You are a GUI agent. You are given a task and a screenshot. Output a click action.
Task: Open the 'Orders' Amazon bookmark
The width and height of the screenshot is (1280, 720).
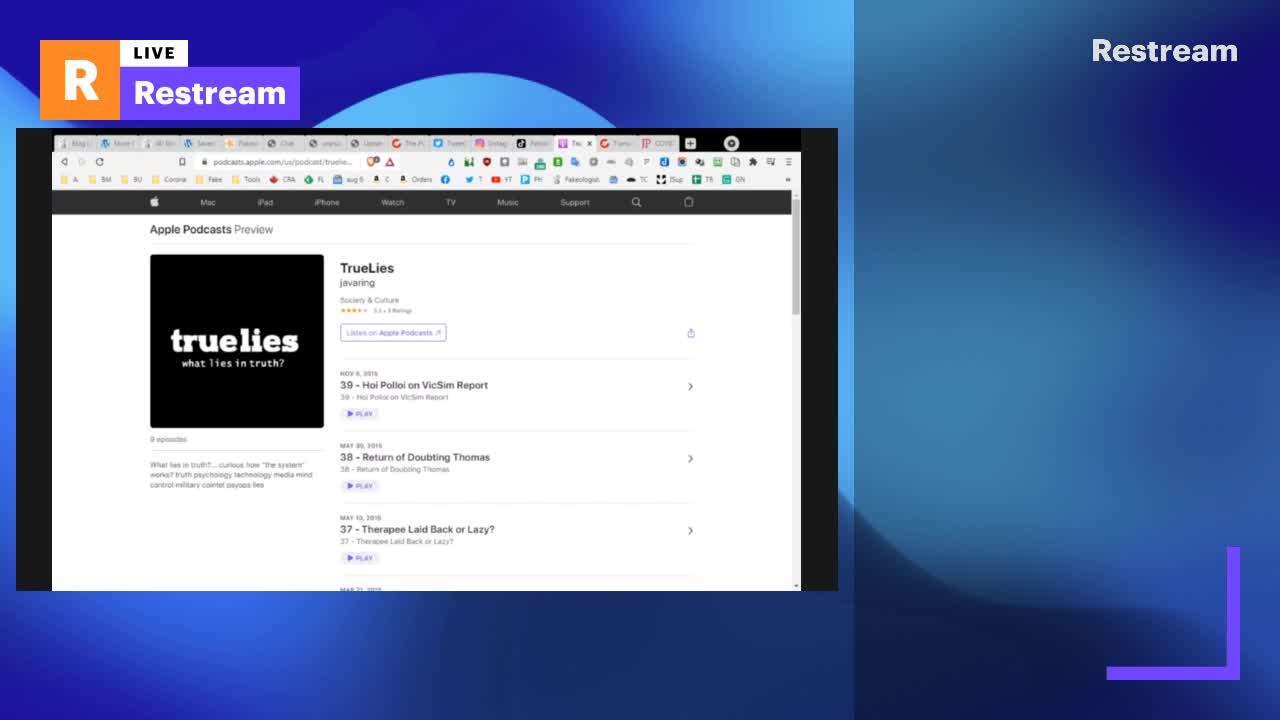(416, 180)
